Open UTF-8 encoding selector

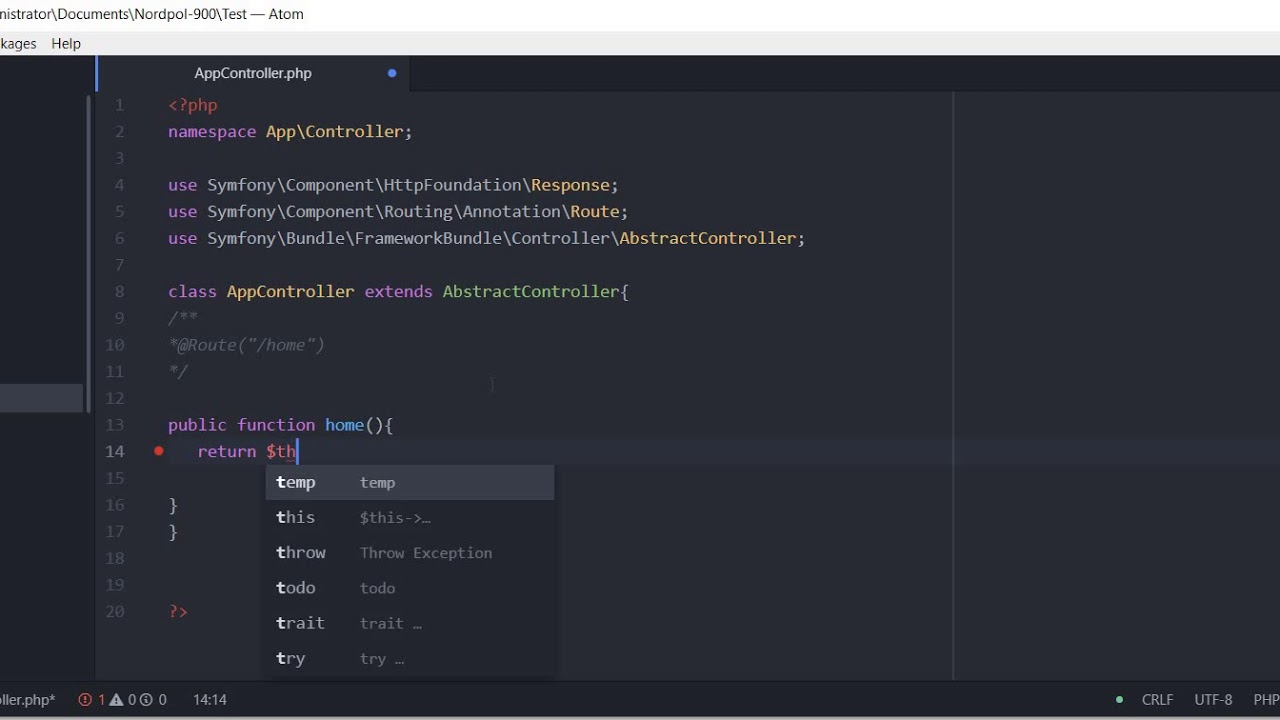[x=1213, y=700]
